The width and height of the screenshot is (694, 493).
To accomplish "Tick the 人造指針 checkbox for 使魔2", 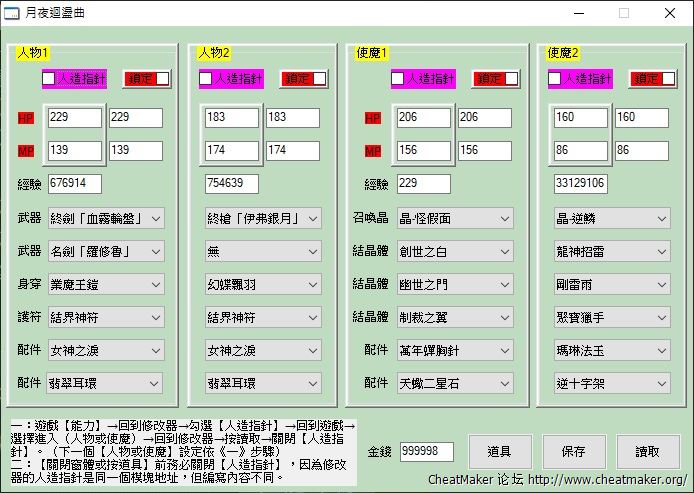I will [x=555, y=78].
